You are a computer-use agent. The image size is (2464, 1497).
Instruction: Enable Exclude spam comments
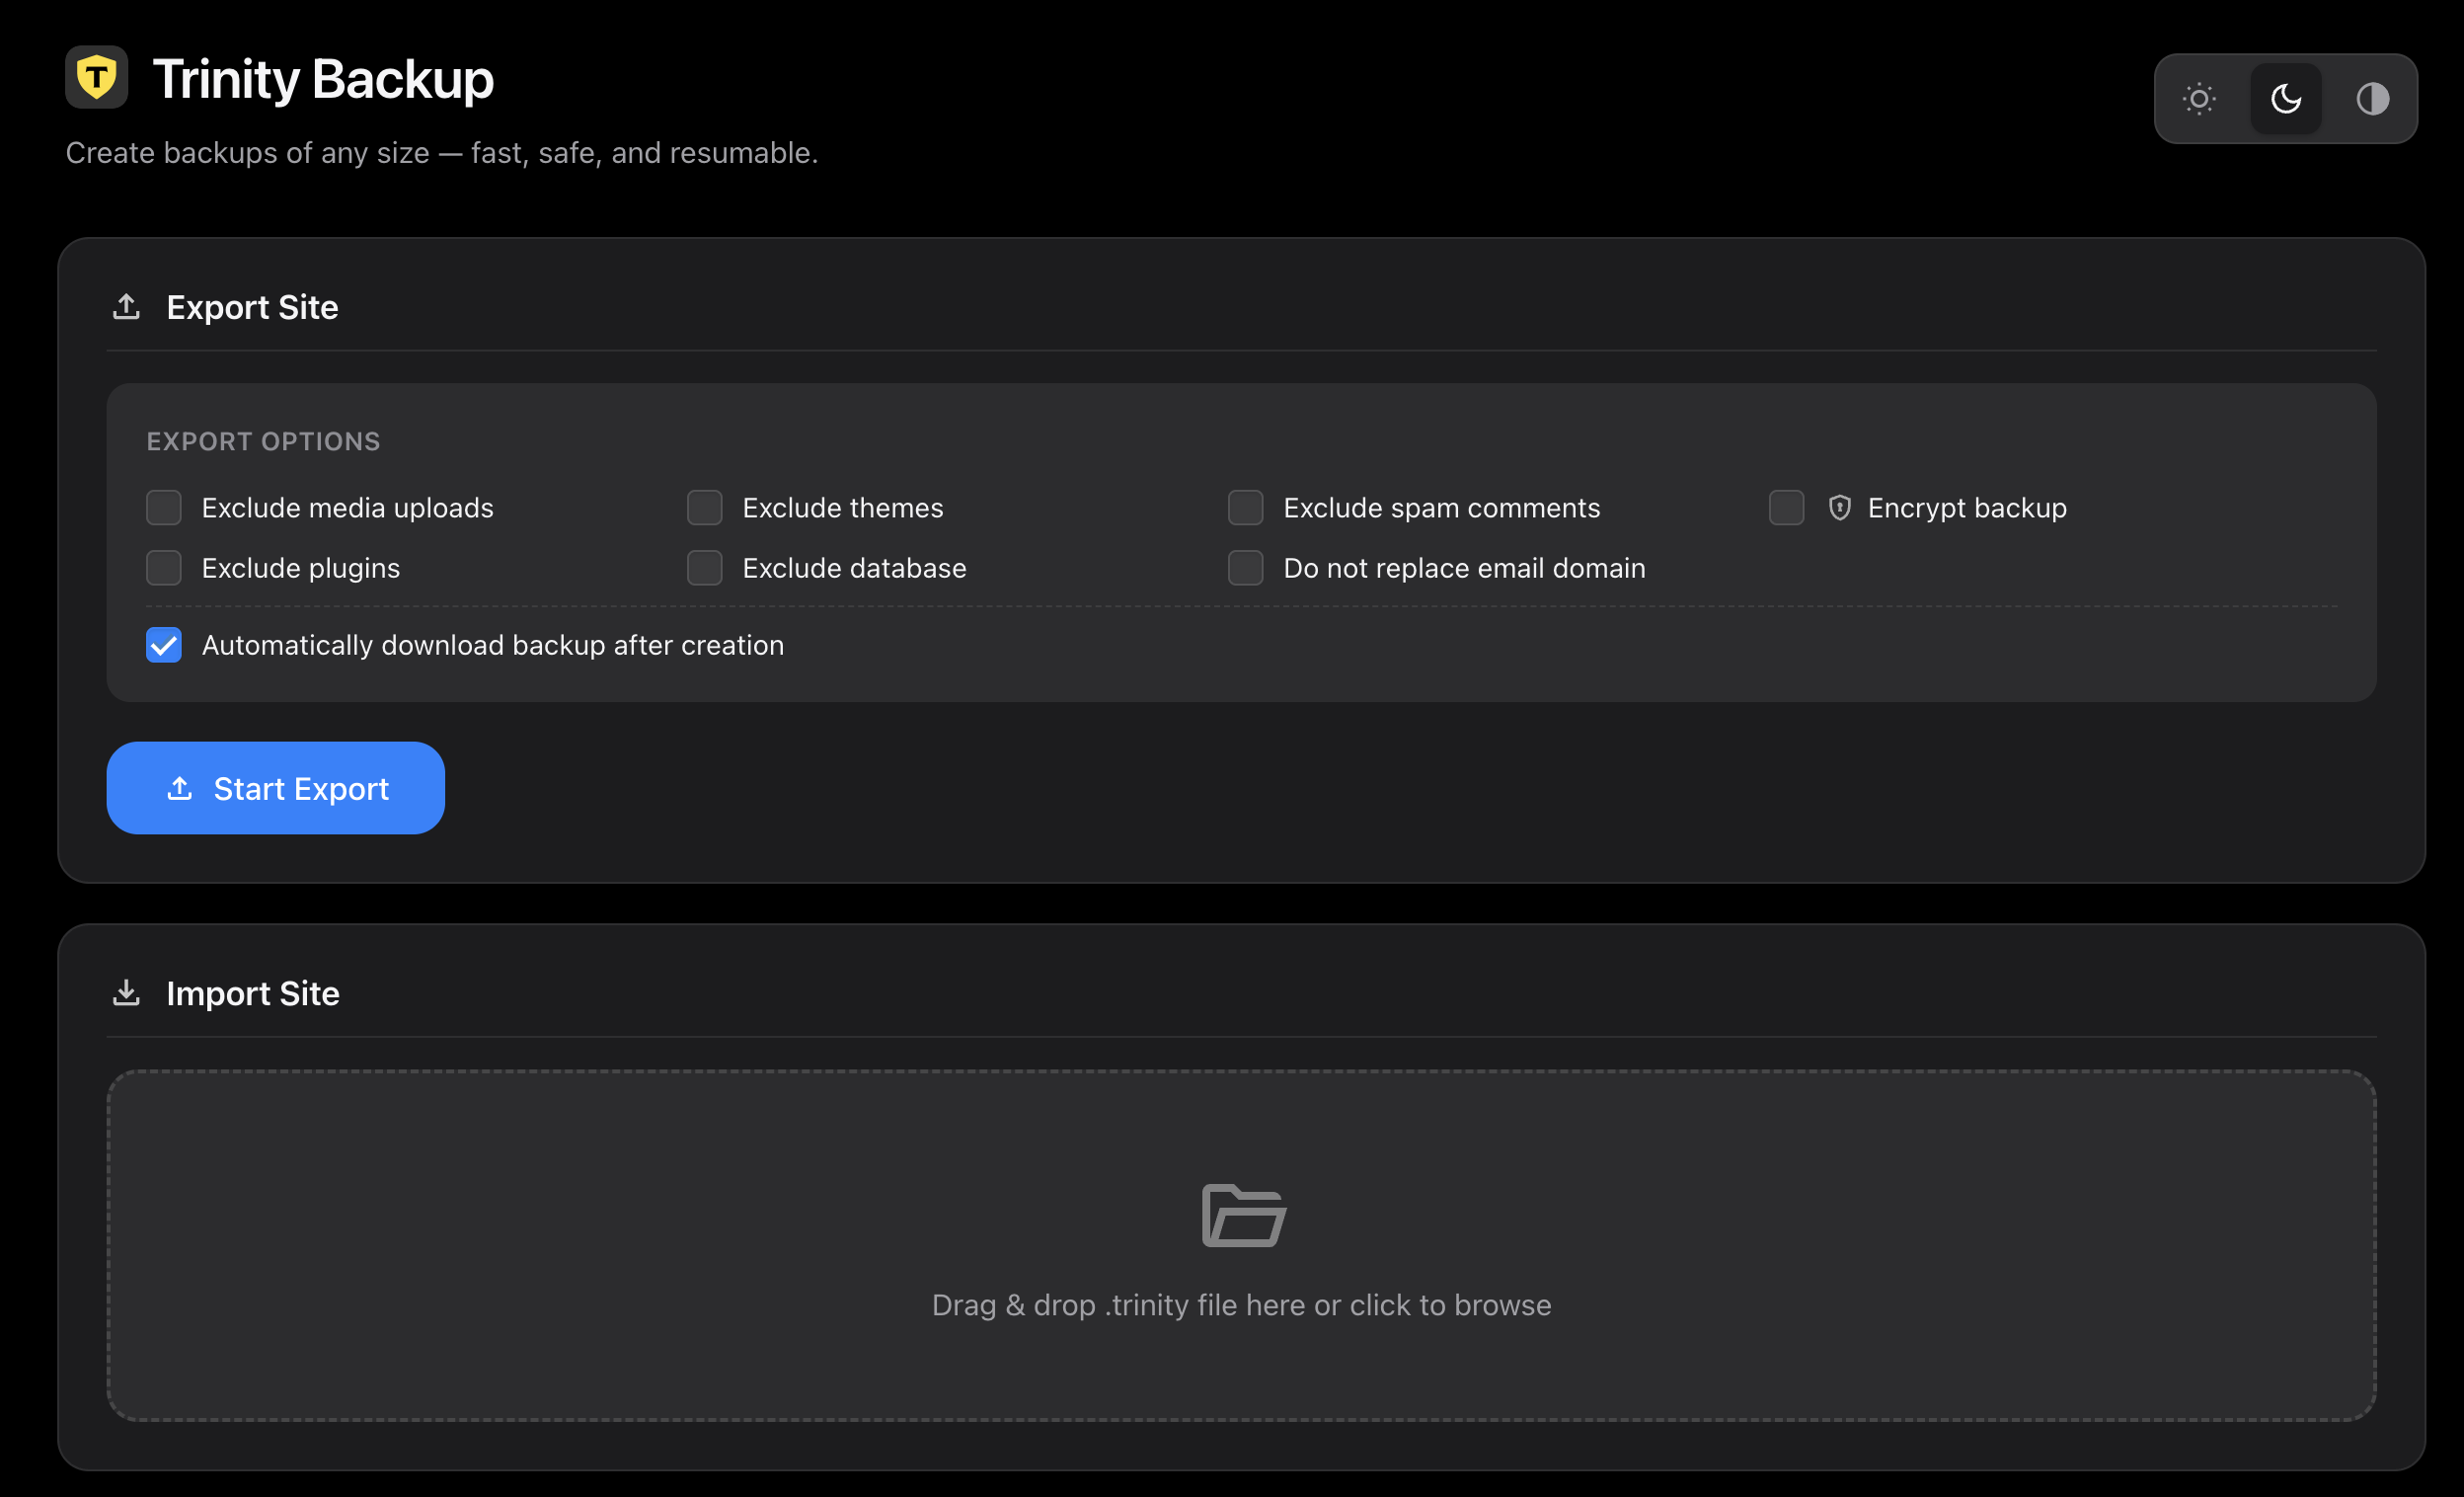tap(1245, 507)
